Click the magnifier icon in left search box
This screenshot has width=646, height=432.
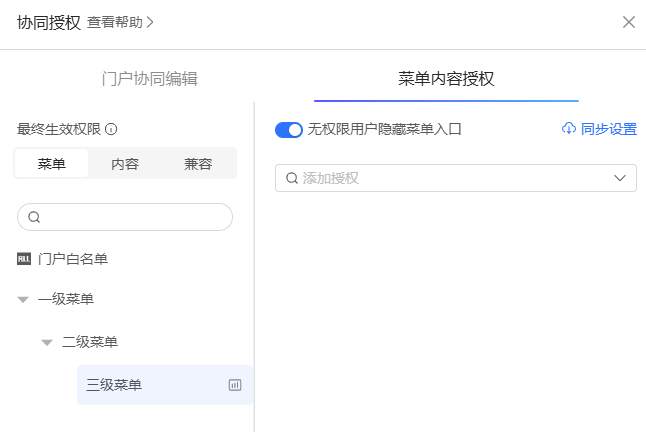(34, 217)
